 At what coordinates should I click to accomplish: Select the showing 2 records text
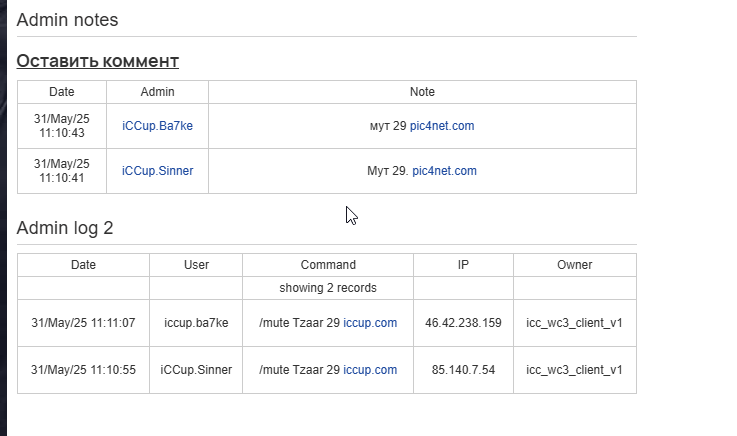tap(328, 288)
